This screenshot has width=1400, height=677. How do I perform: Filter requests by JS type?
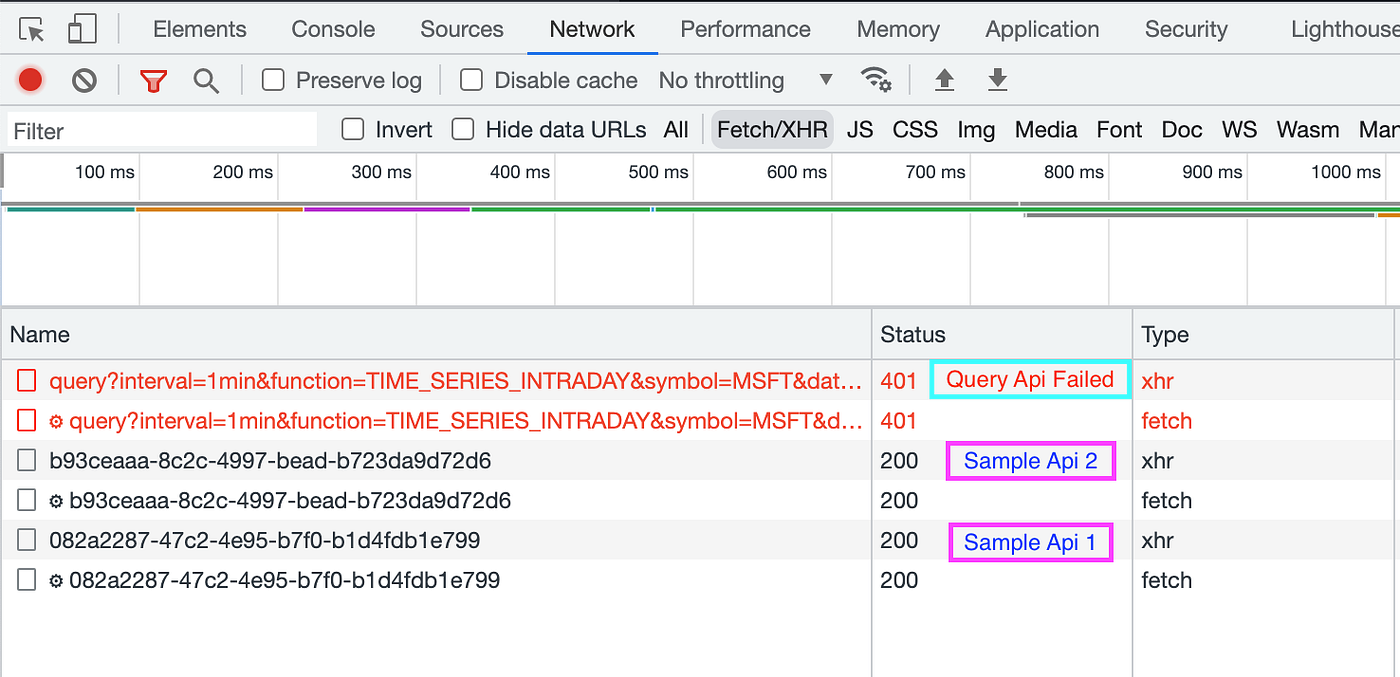coord(860,130)
